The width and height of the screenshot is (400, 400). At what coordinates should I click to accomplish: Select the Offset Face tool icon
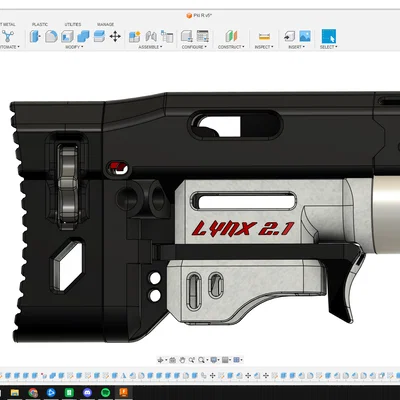pyautogui.click(x=99, y=36)
